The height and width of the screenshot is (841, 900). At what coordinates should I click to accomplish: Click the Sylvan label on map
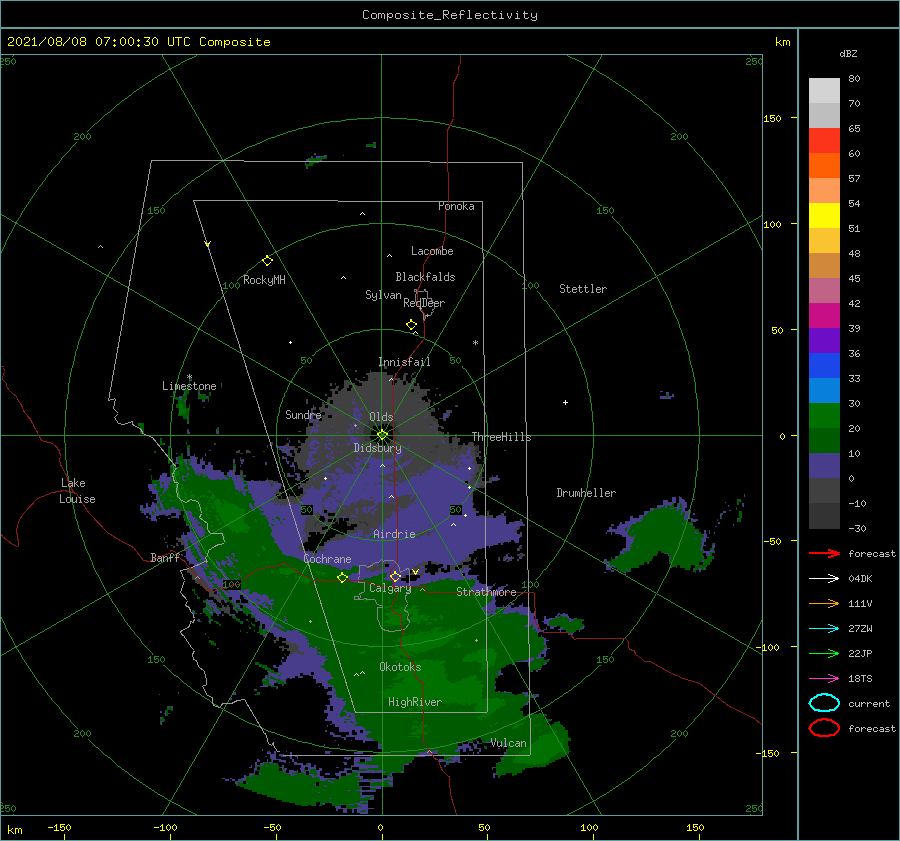[383, 295]
